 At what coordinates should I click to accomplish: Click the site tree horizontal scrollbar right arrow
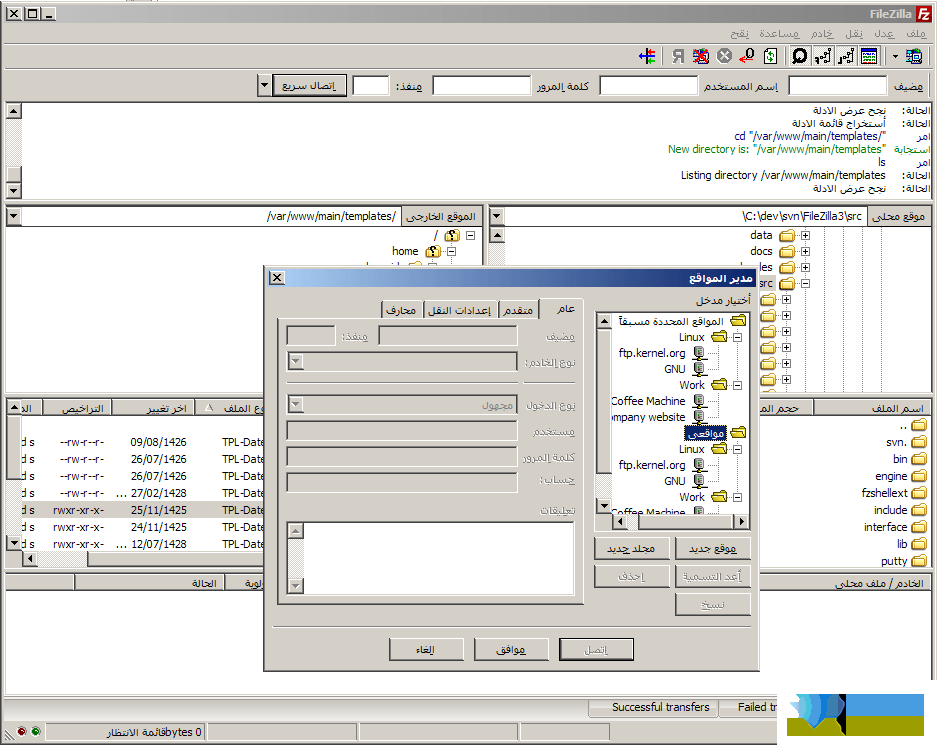click(x=741, y=522)
